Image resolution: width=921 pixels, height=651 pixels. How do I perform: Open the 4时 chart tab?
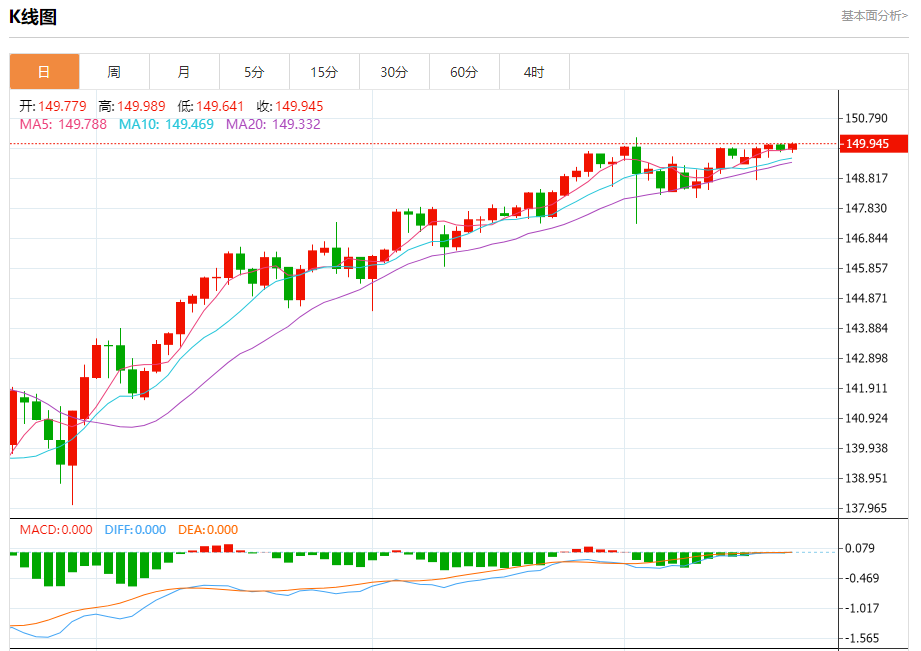pyautogui.click(x=534, y=72)
